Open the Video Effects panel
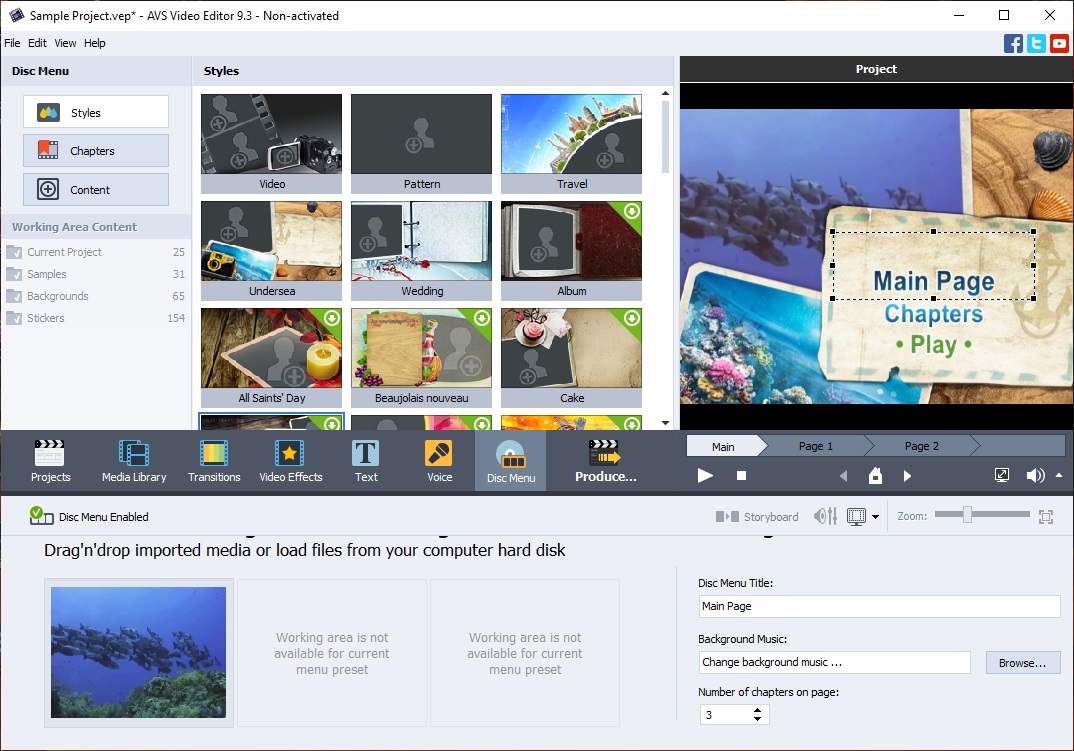The height and width of the screenshot is (751, 1074). (x=291, y=461)
